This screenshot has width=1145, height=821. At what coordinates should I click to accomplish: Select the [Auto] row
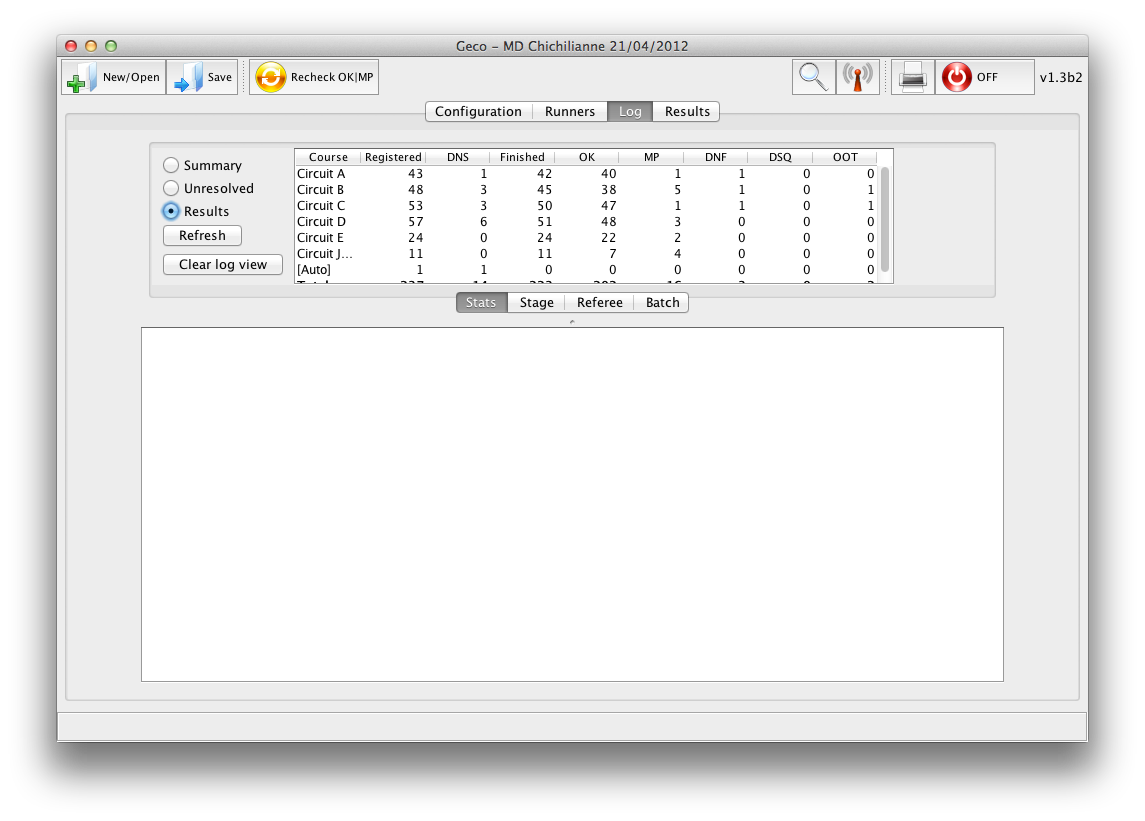coord(586,270)
